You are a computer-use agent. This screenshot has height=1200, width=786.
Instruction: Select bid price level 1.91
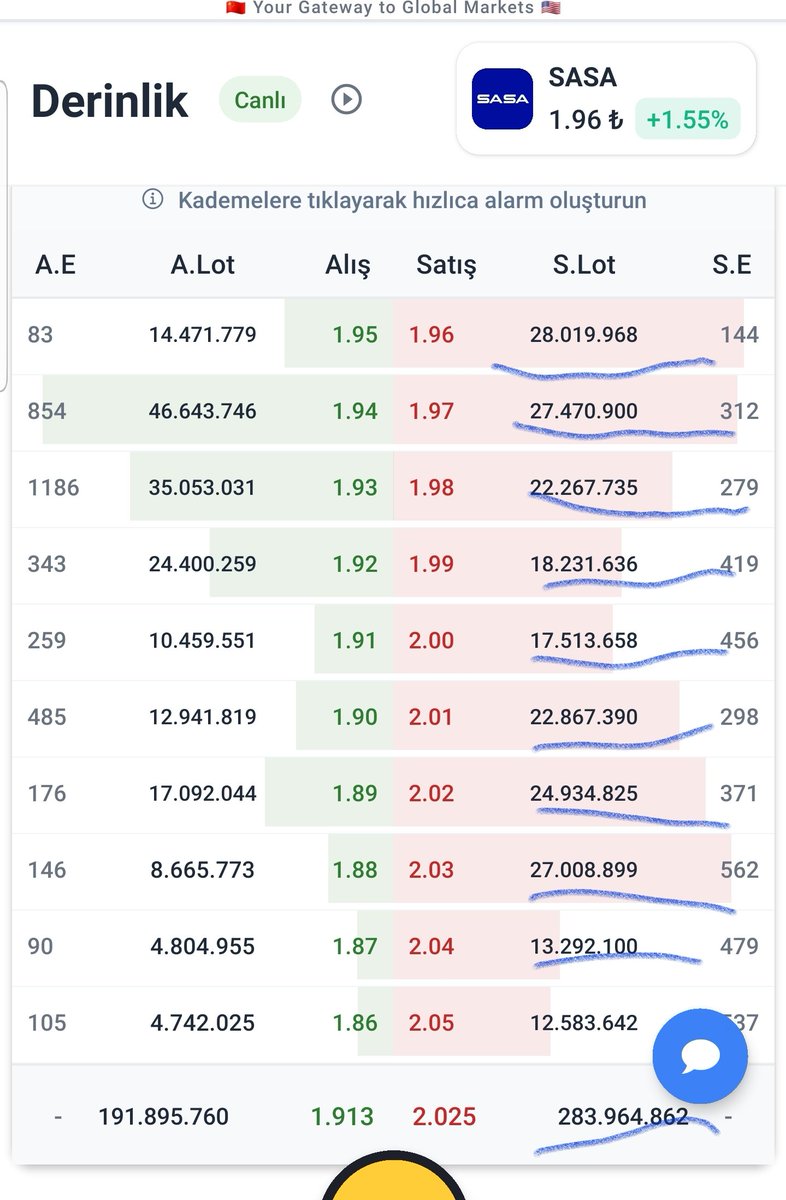click(355, 641)
